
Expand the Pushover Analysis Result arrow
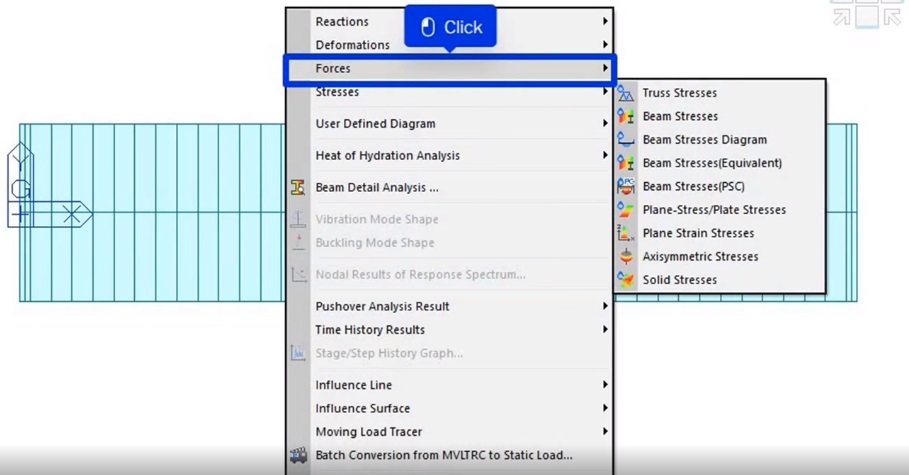(605, 306)
